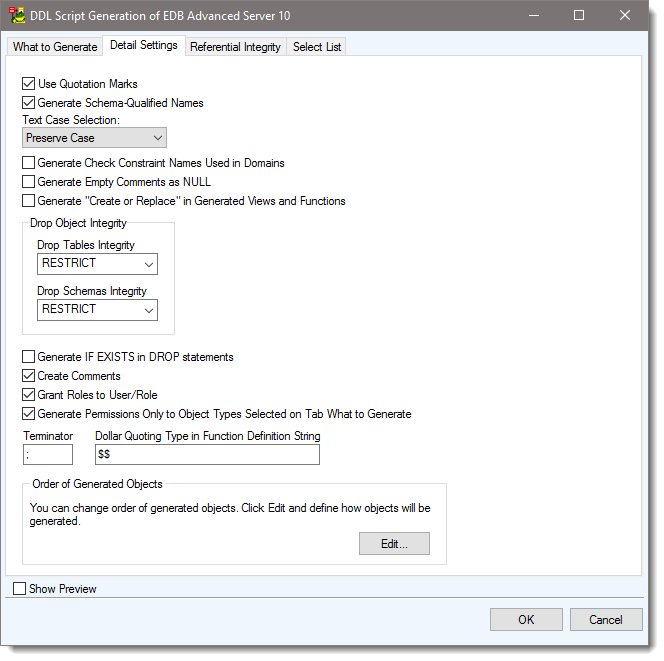Switch to the Select List tab
This screenshot has width=664, height=661.
click(x=317, y=47)
